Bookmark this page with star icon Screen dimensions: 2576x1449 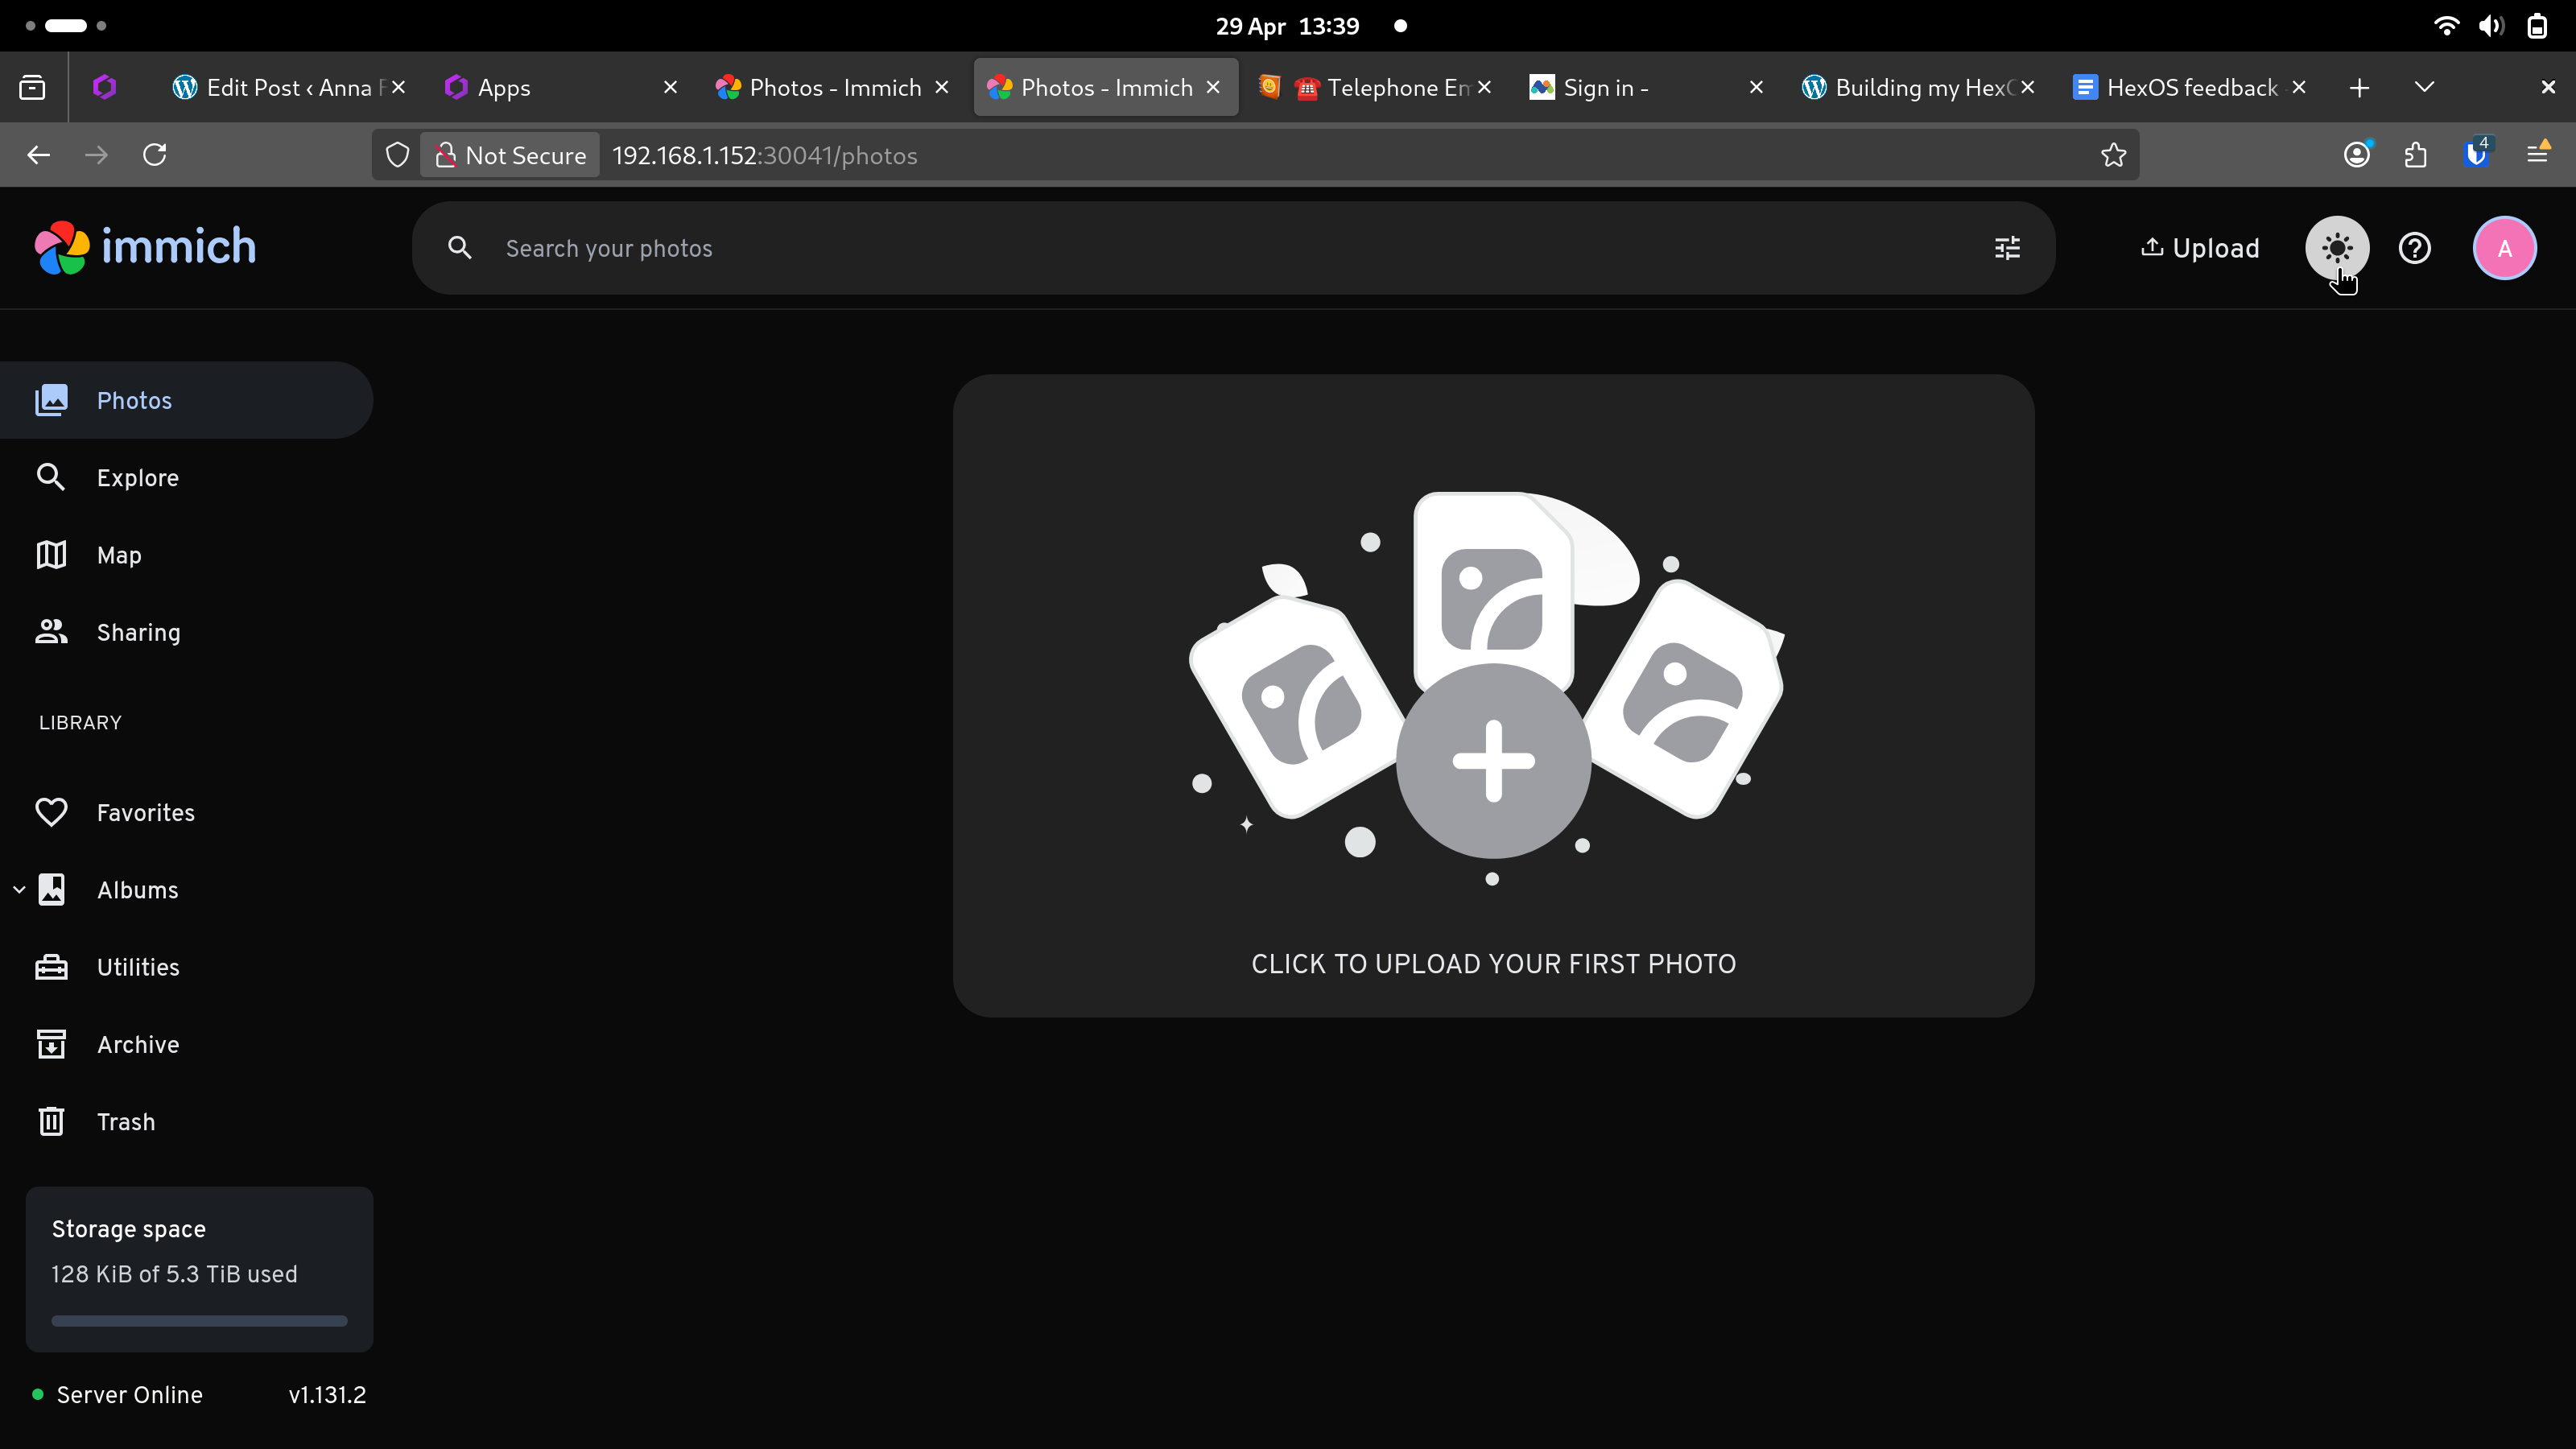[2113, 155]
